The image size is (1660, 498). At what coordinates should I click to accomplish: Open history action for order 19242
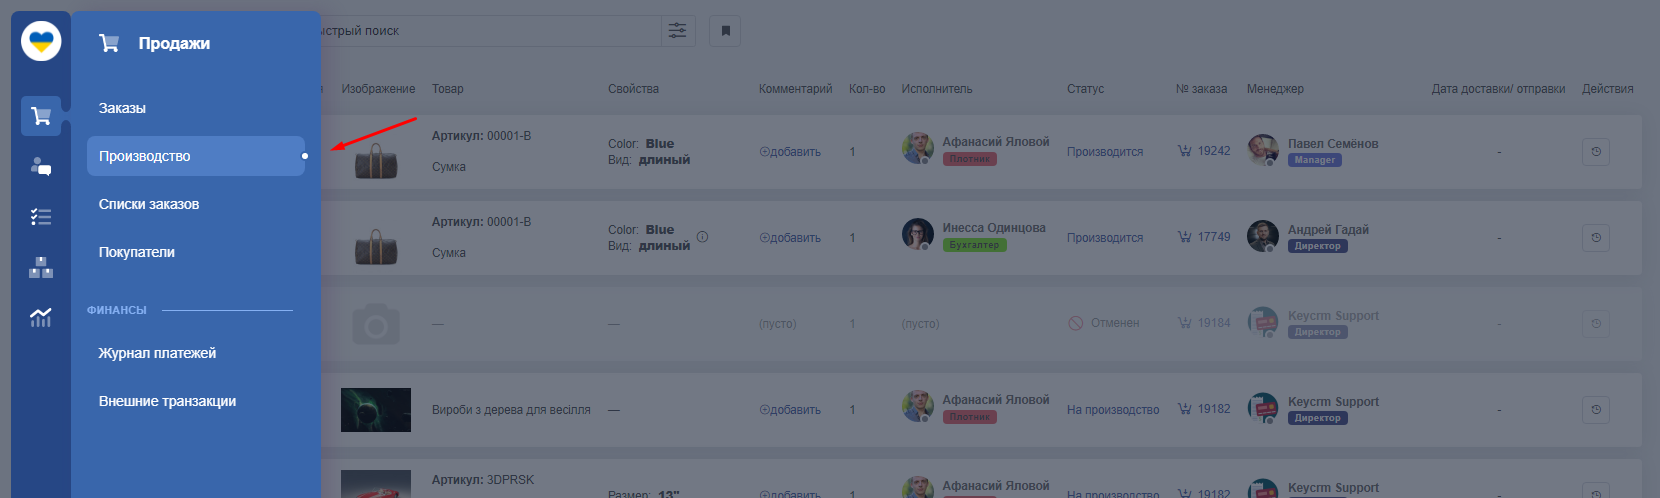(1596, 152)
